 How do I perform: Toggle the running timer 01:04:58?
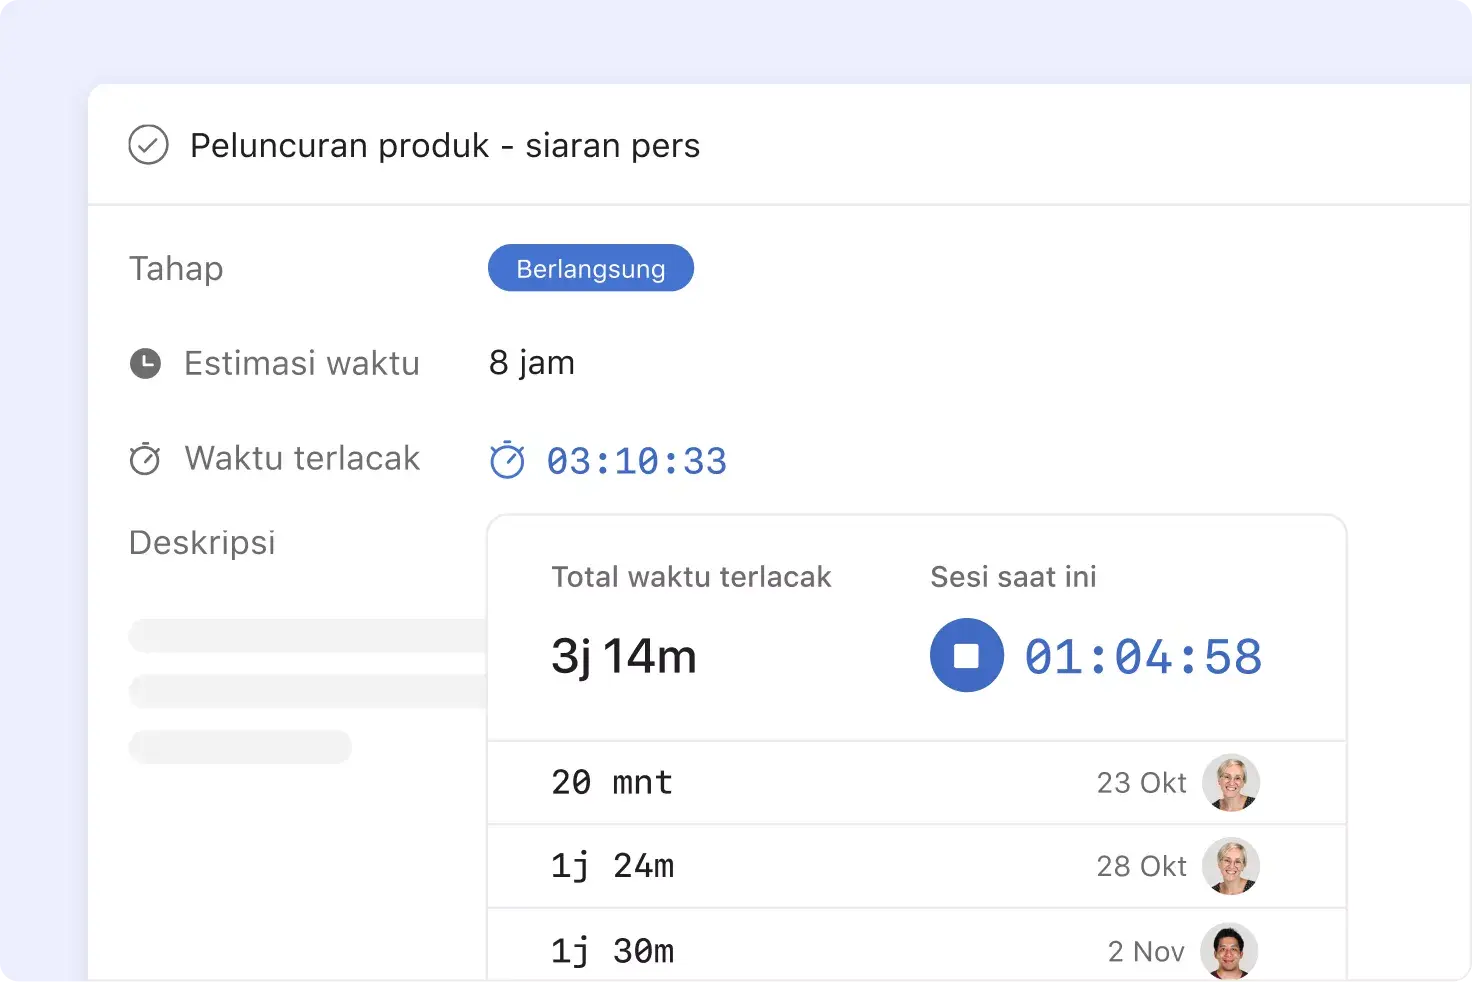pyautogui.click(x=1143, y=655)
